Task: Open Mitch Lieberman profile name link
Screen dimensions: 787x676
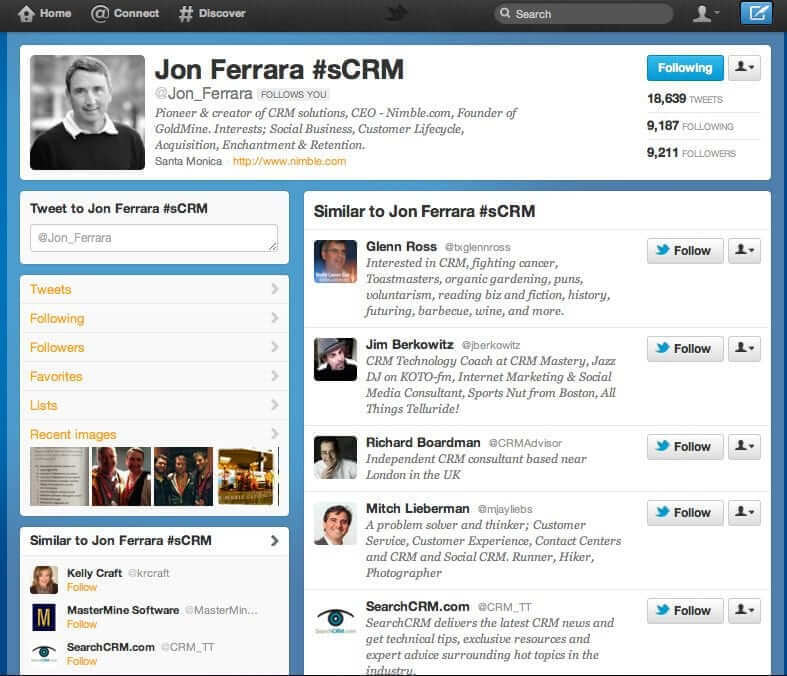Action: [x=418, y=508]
